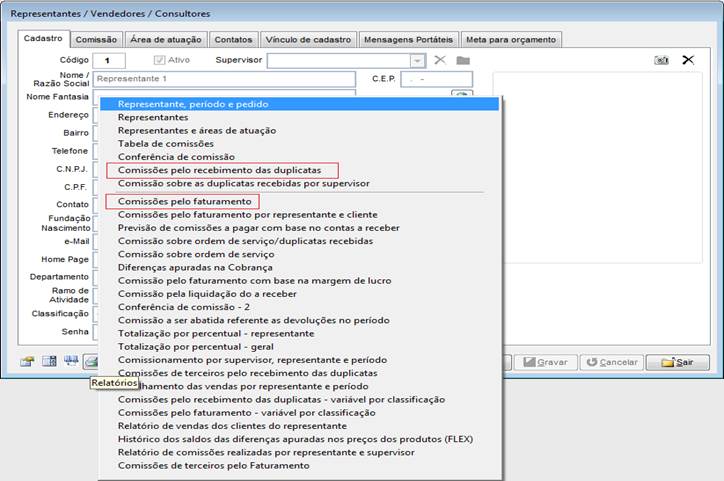Open the Meta para orçamento tab
724x481 pixels.
click(511, 40)
